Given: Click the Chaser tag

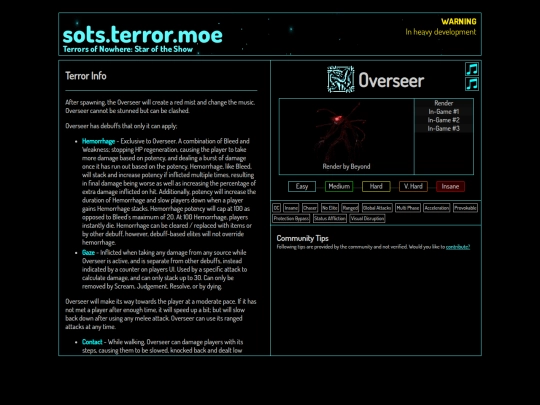Looking at the screenshot, I should coord(310,208).
